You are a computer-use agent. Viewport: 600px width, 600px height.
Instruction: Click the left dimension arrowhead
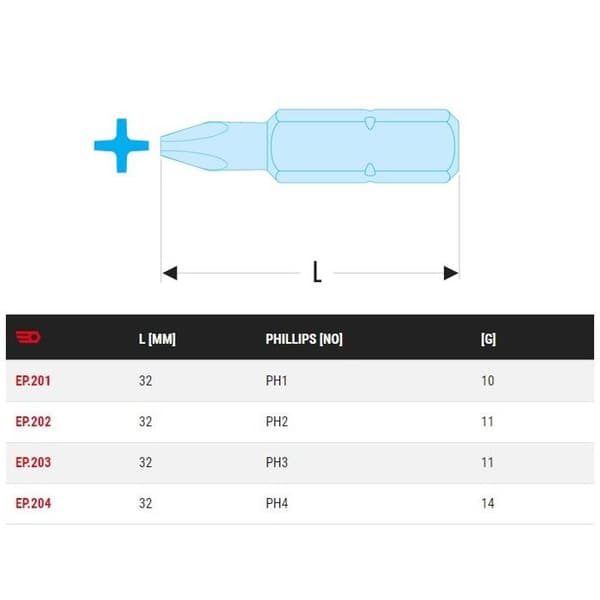coord(170,273)
